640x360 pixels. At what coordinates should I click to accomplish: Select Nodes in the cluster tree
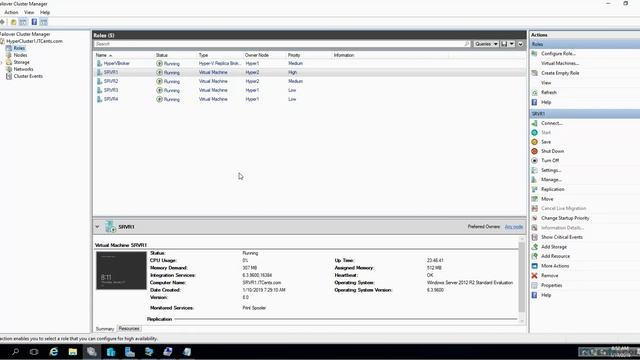(x=20, y=55)
